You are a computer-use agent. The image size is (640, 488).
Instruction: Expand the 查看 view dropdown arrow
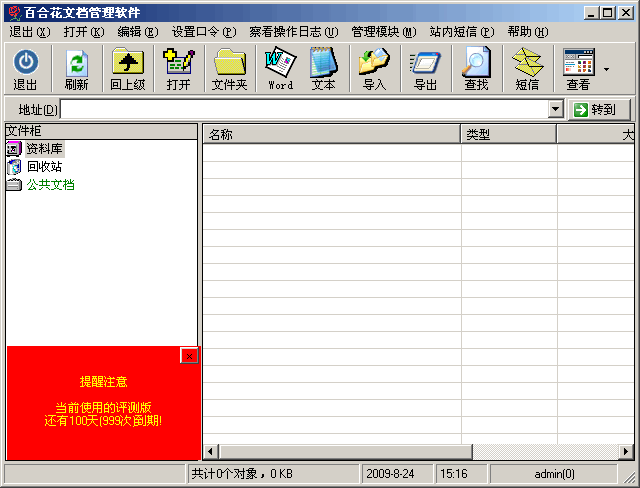tap(607, 69)
